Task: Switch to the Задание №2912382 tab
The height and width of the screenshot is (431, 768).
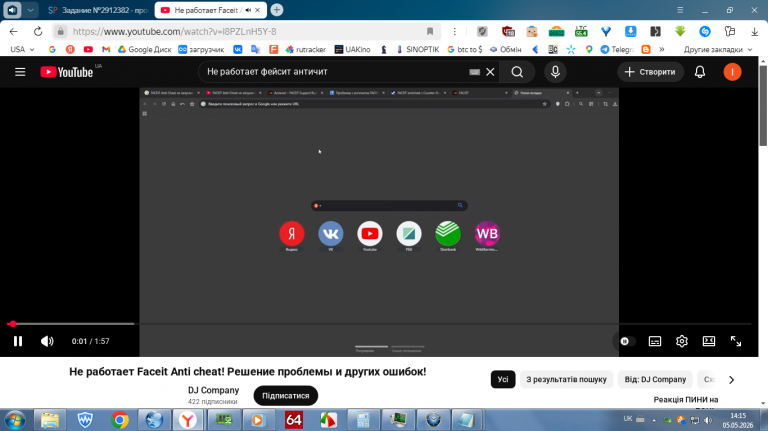Action: 98,10
